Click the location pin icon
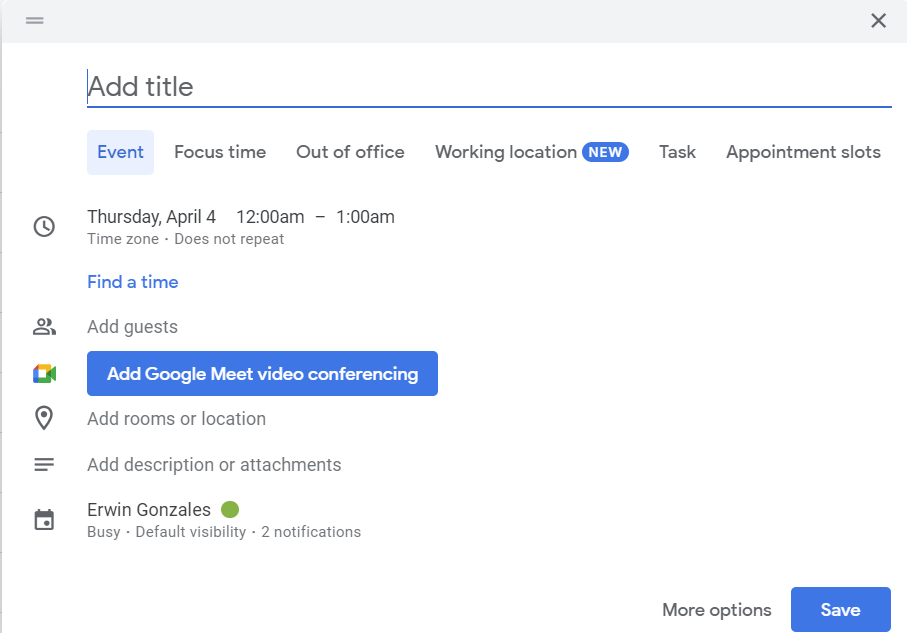Viewport: 907px width, 633px height. (x=44, y=418)
